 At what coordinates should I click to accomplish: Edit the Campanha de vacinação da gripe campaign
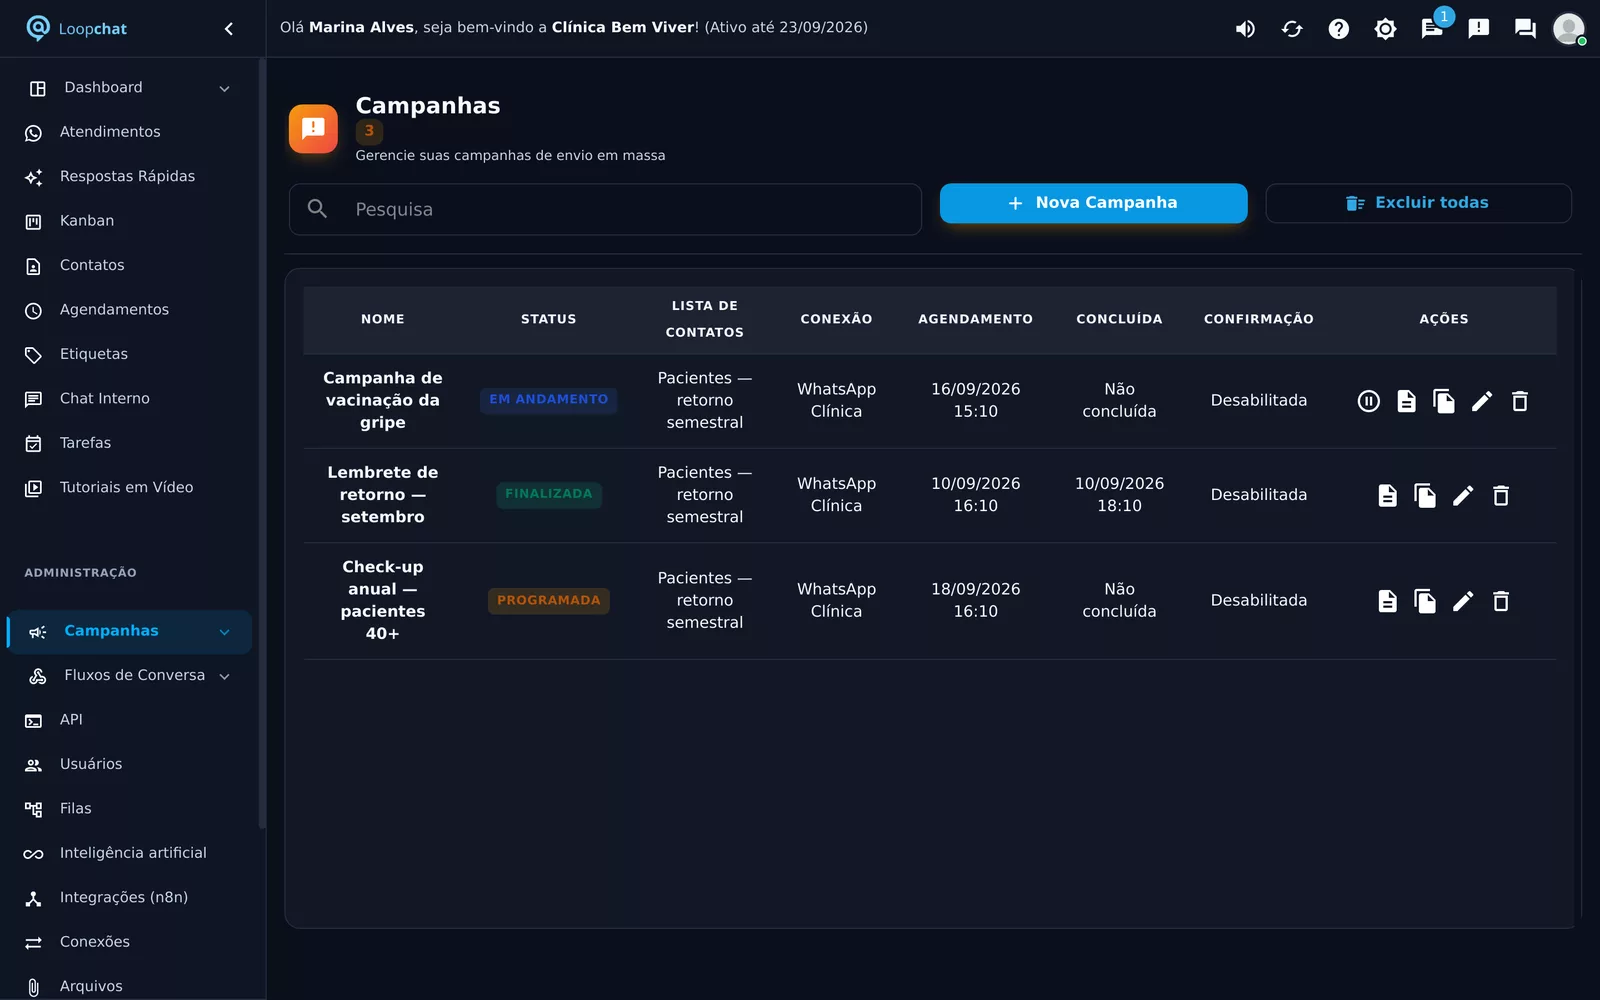click(x=1482, y=401)
